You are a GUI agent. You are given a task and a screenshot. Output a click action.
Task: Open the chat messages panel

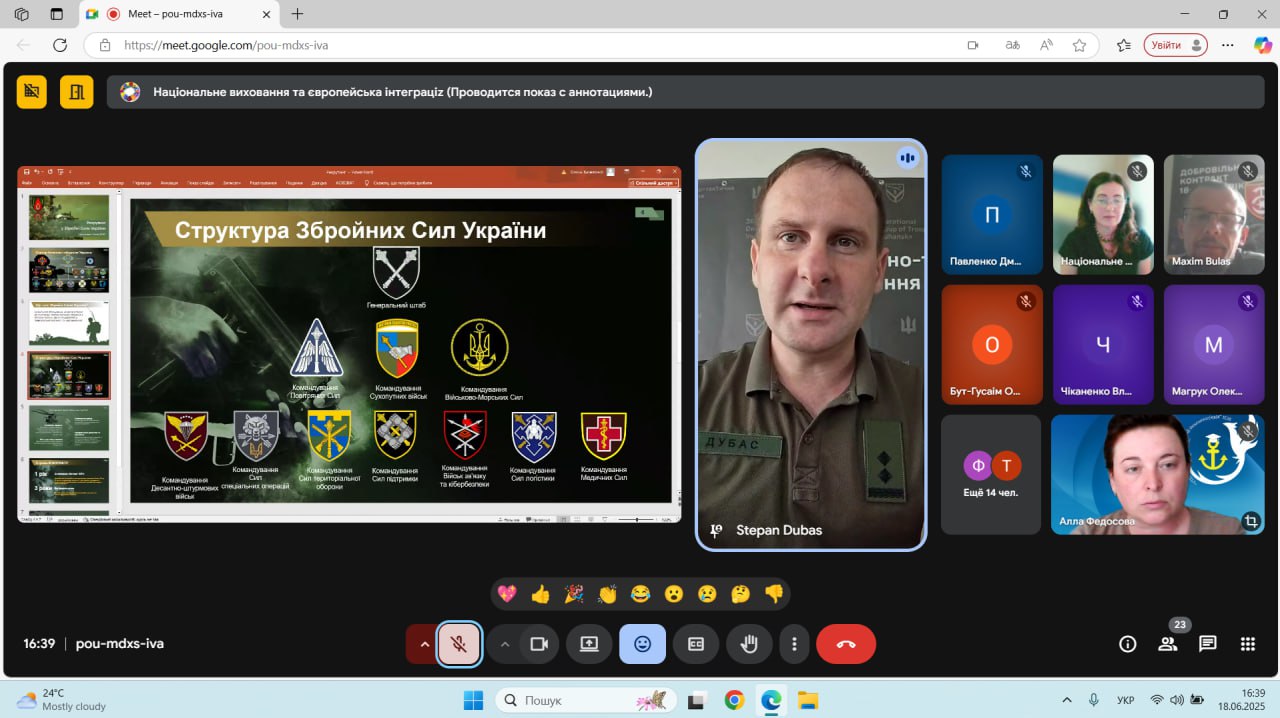(x=1207, y=644)
